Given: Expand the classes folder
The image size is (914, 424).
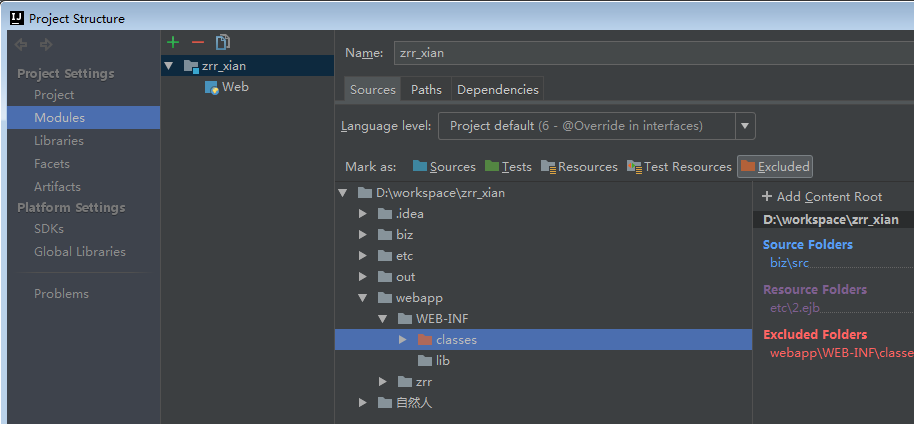Looking at the screenshot, I should (x=402, y=339).
